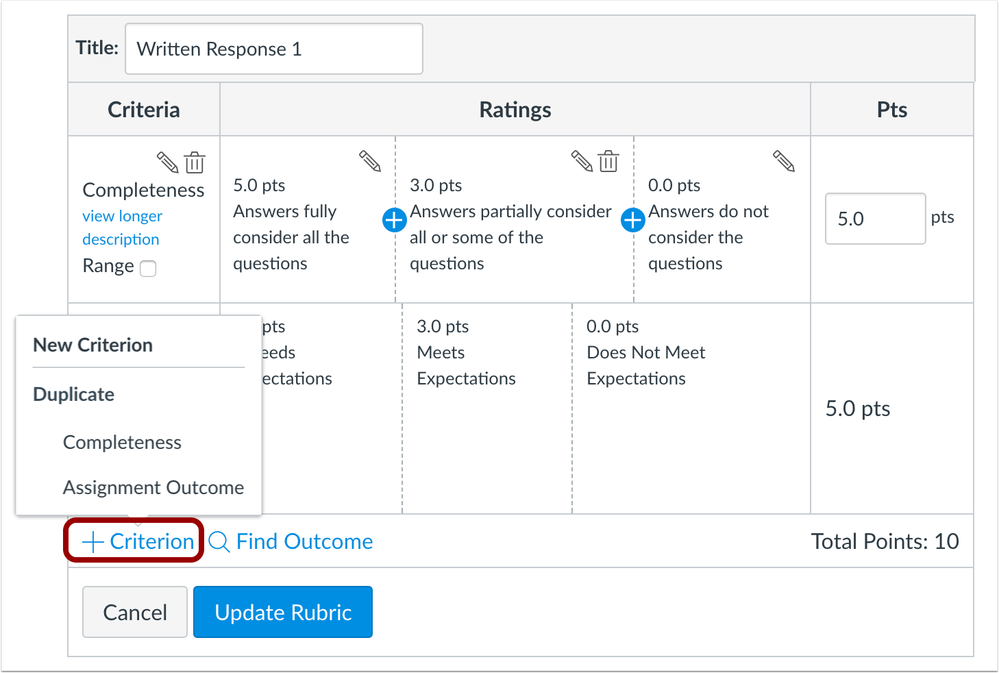This screenshot has height=673, width=999.
Task: Choose Duplicate in the criterion menu
Action: [x=73, y=394]
